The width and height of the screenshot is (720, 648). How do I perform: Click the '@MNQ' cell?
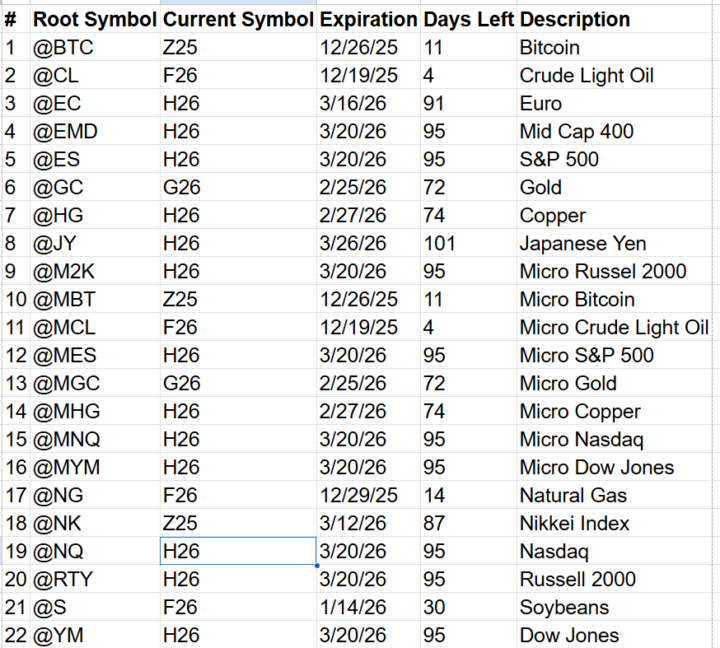[x=95, y=440]
